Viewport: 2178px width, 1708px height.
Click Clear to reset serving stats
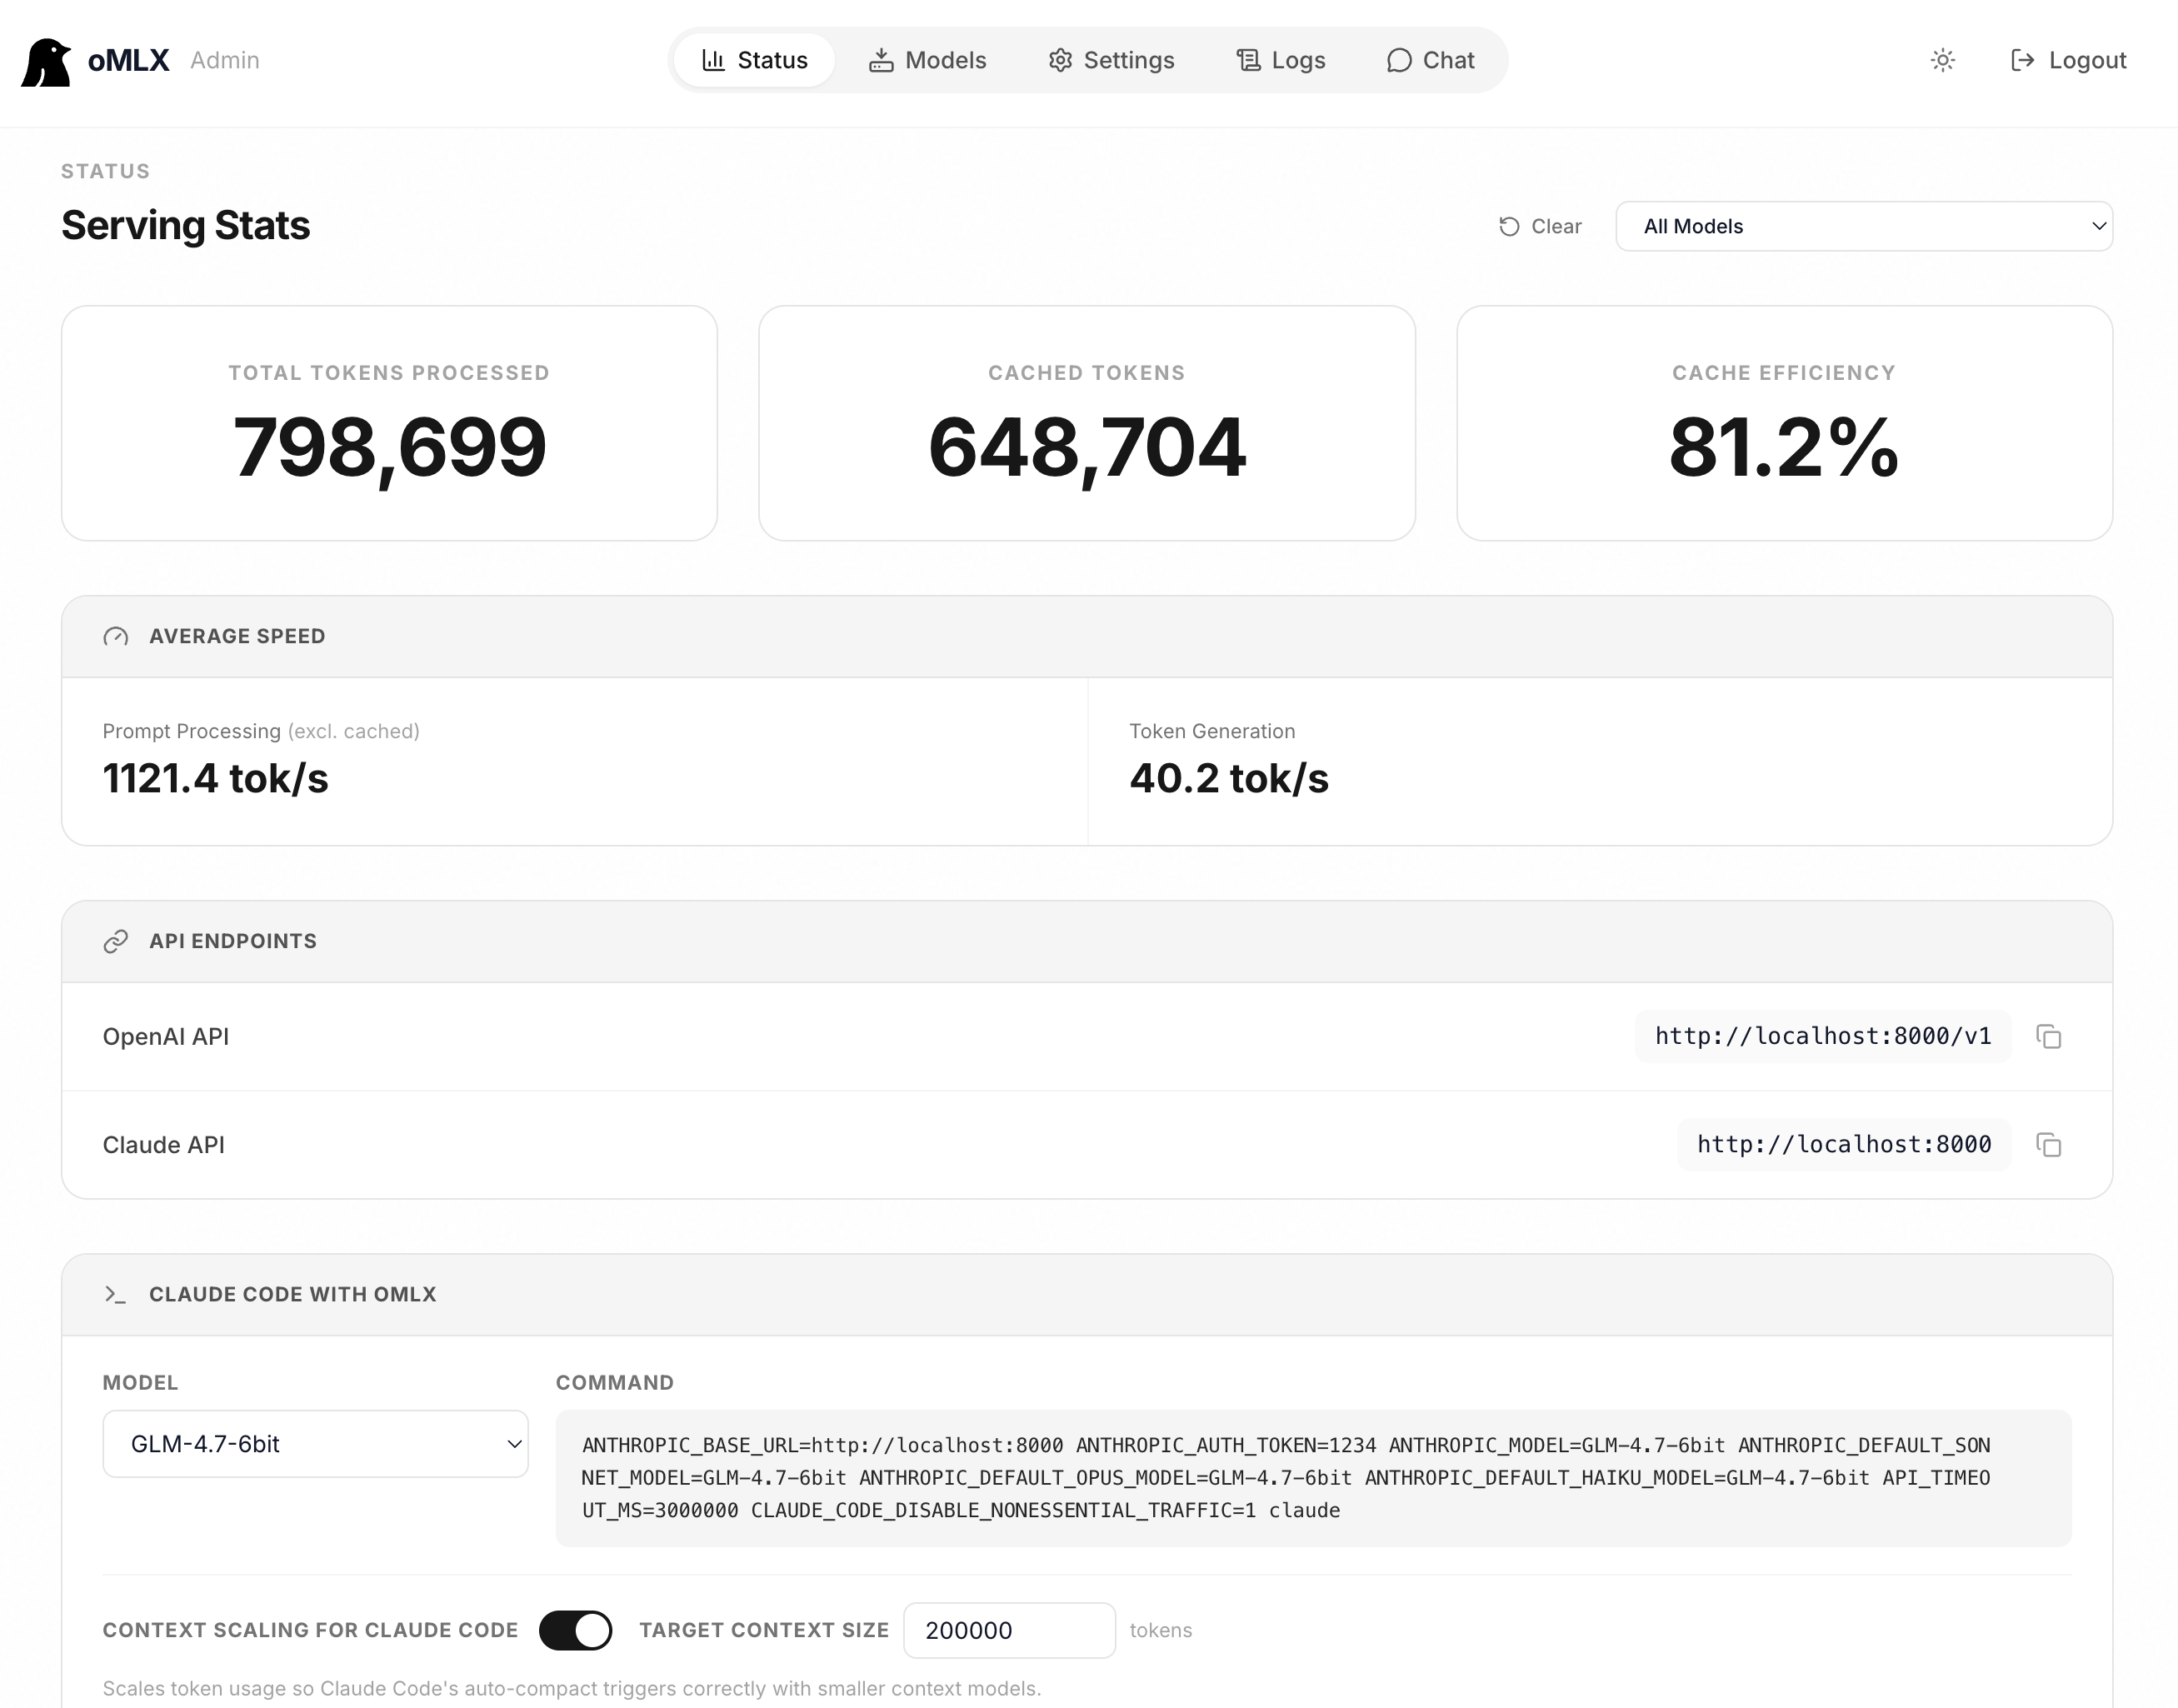point(1539,226)
